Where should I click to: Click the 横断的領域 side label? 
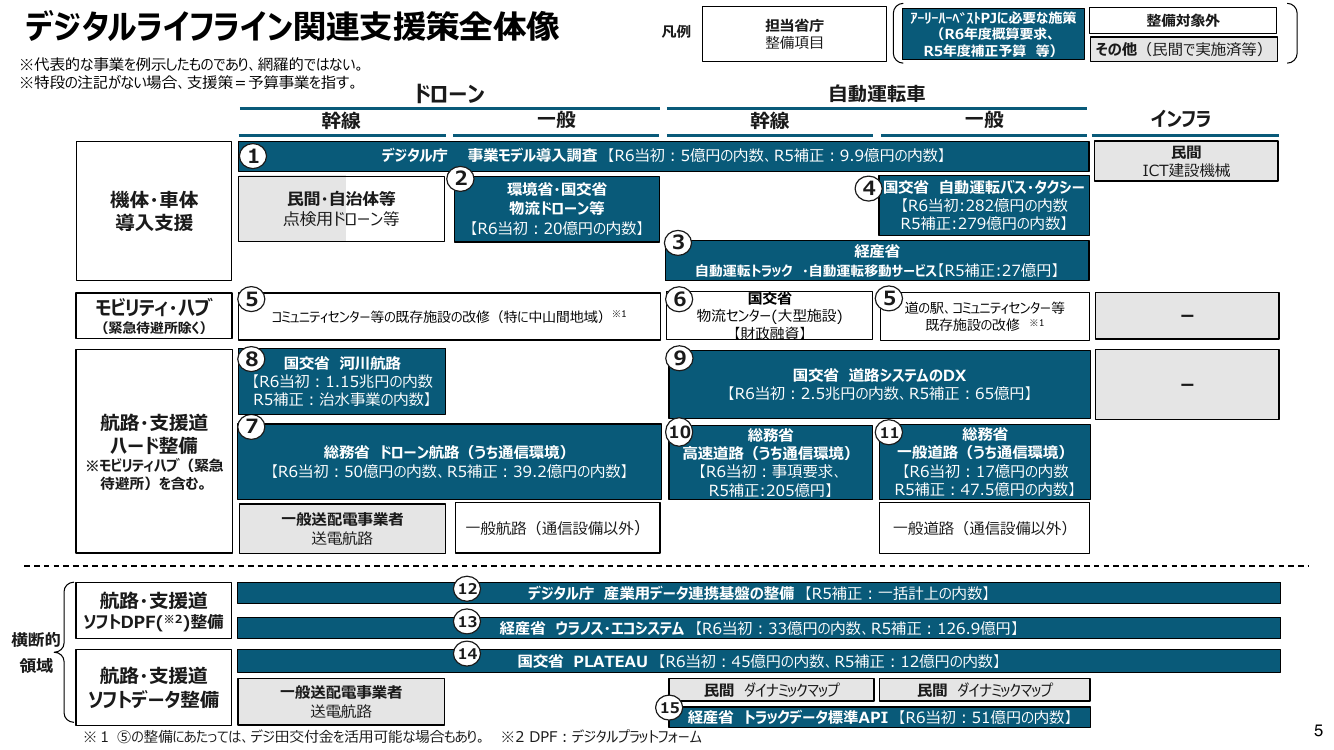(37, 652)
